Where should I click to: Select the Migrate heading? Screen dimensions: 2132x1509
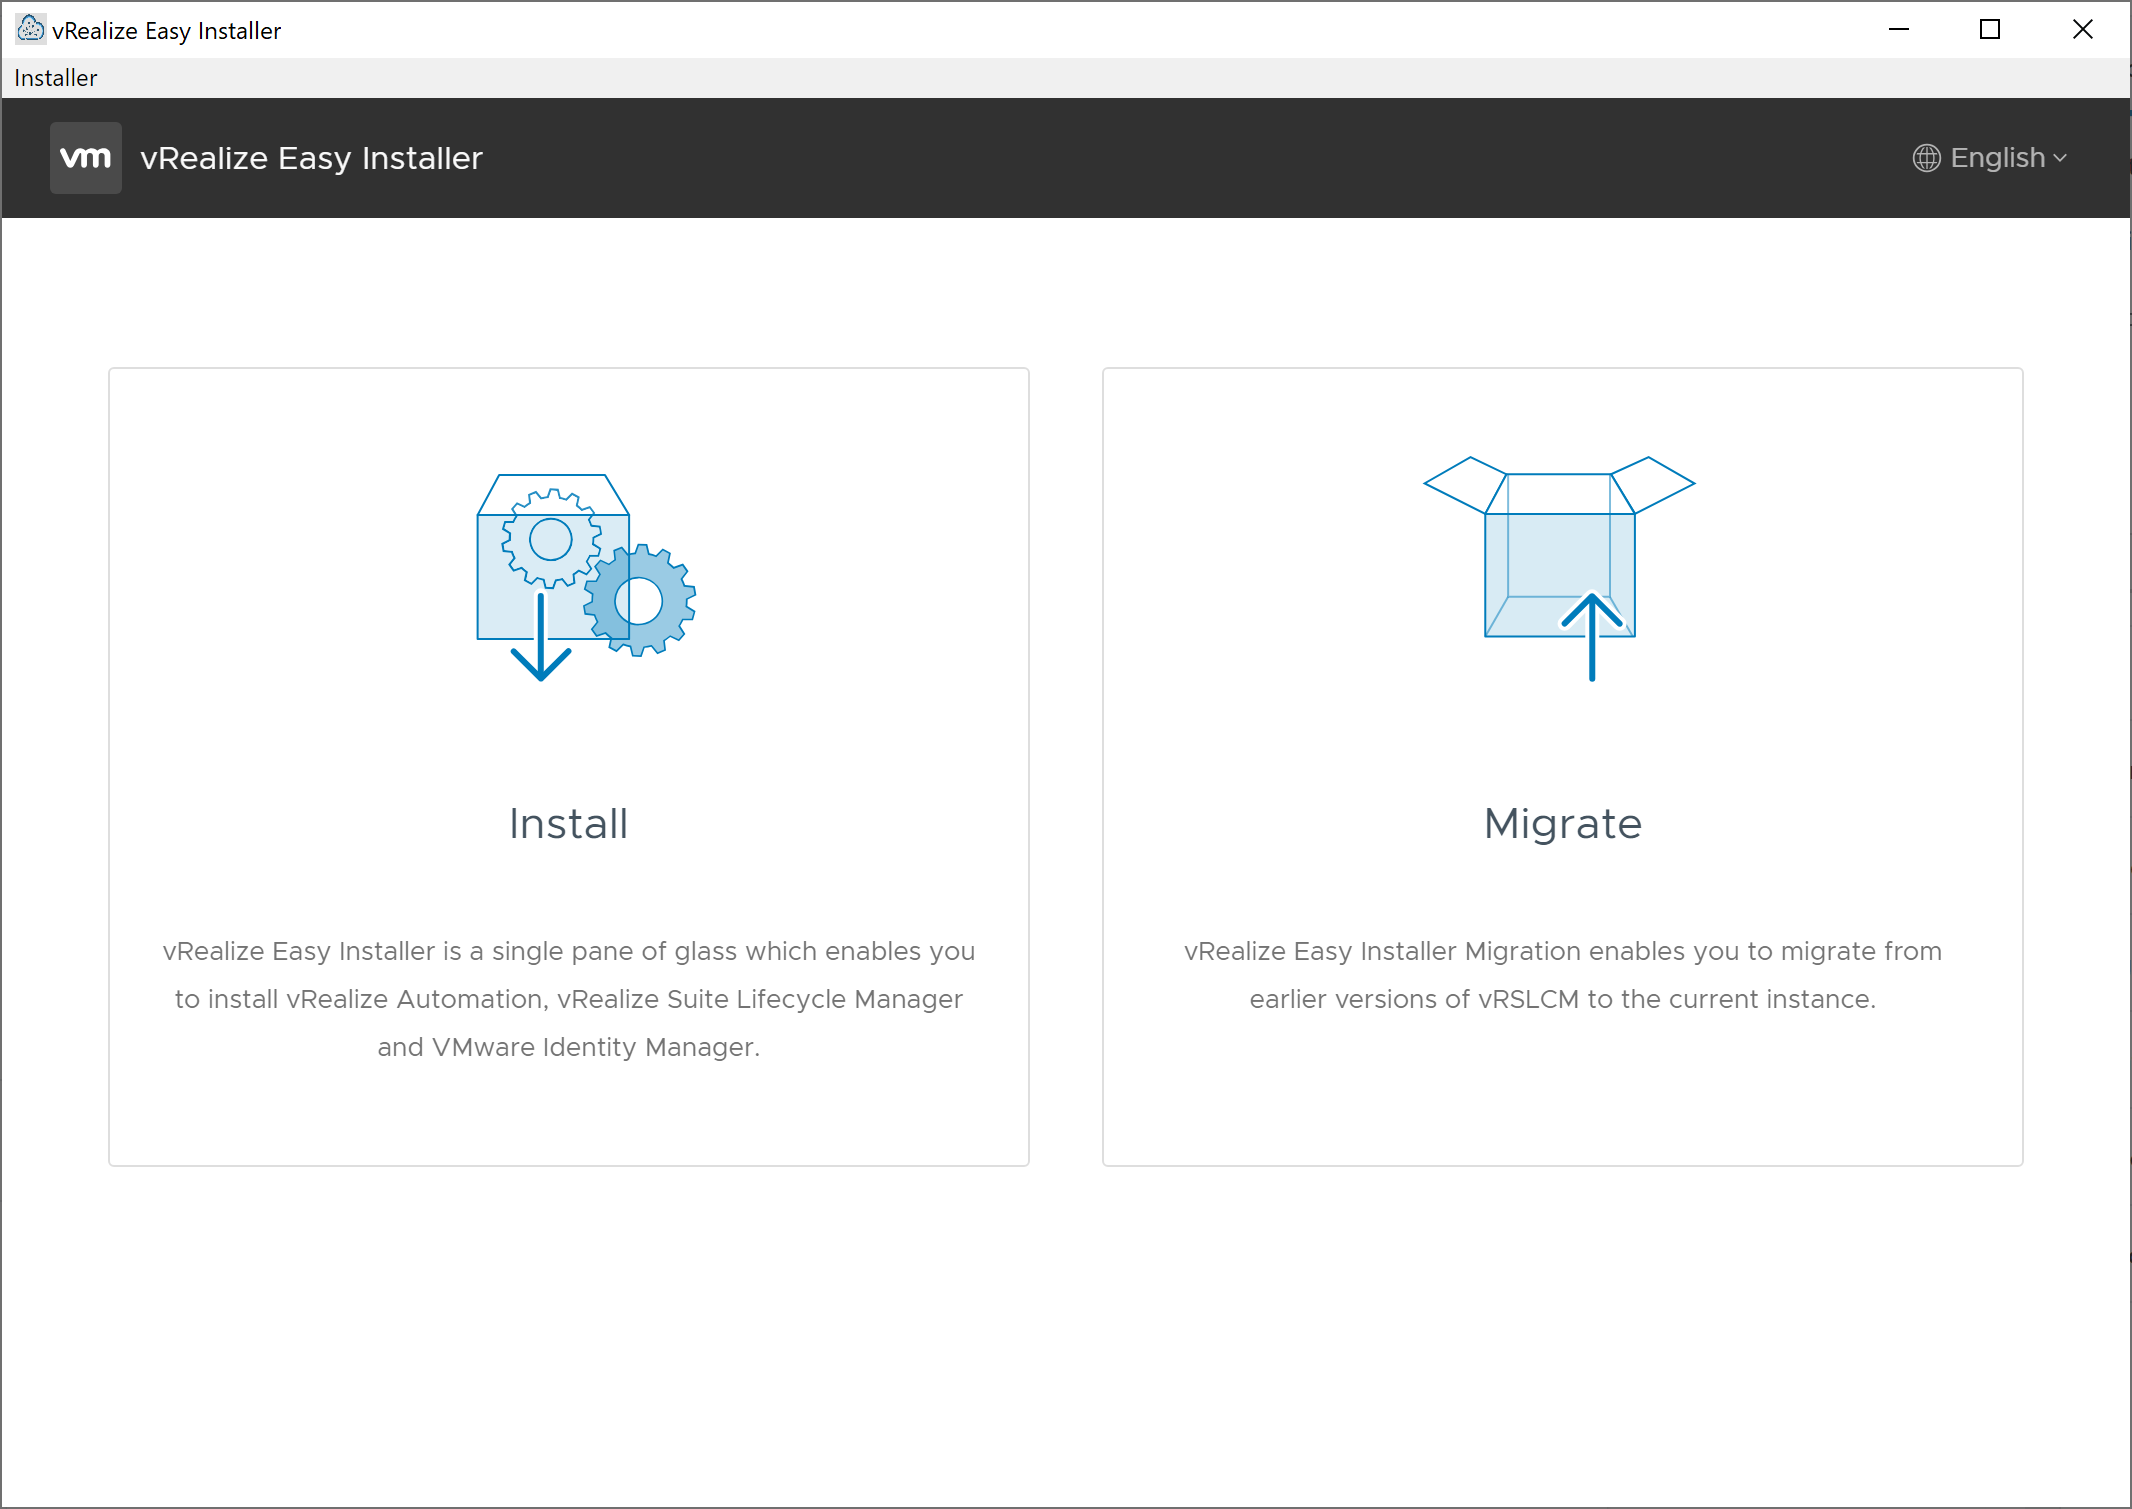(1562, 824)
